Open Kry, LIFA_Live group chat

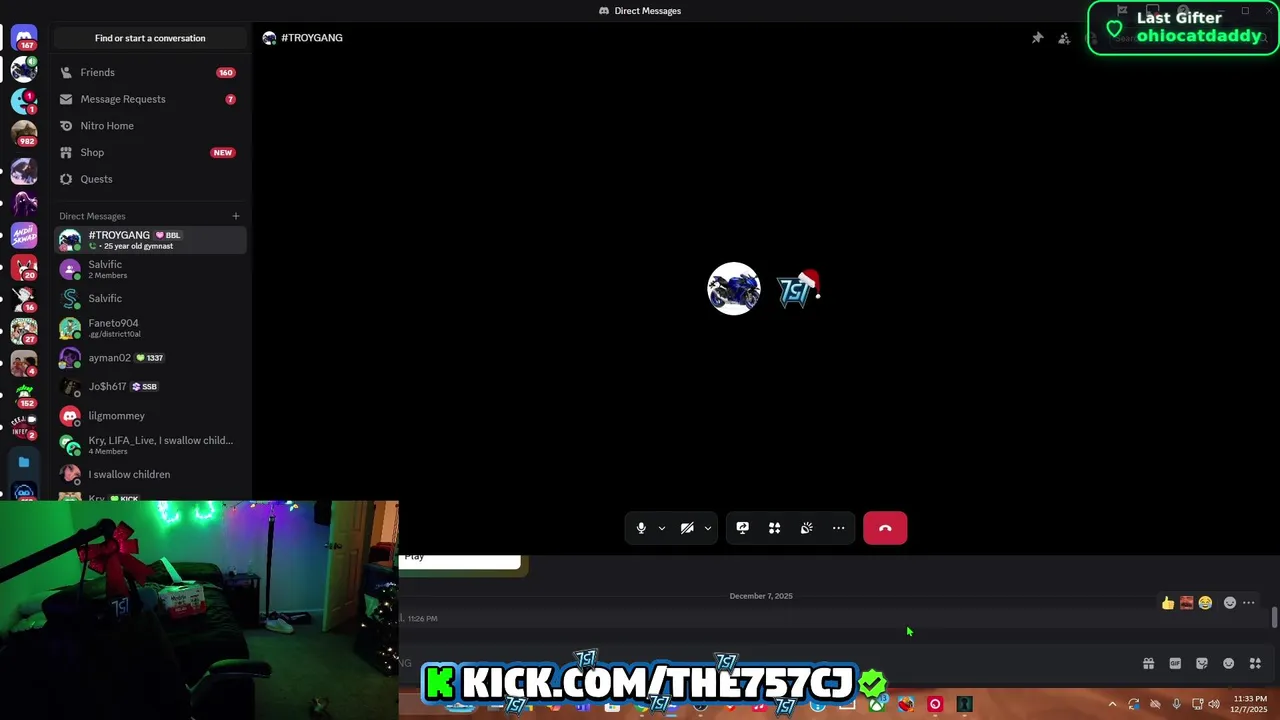coord(150,445)
